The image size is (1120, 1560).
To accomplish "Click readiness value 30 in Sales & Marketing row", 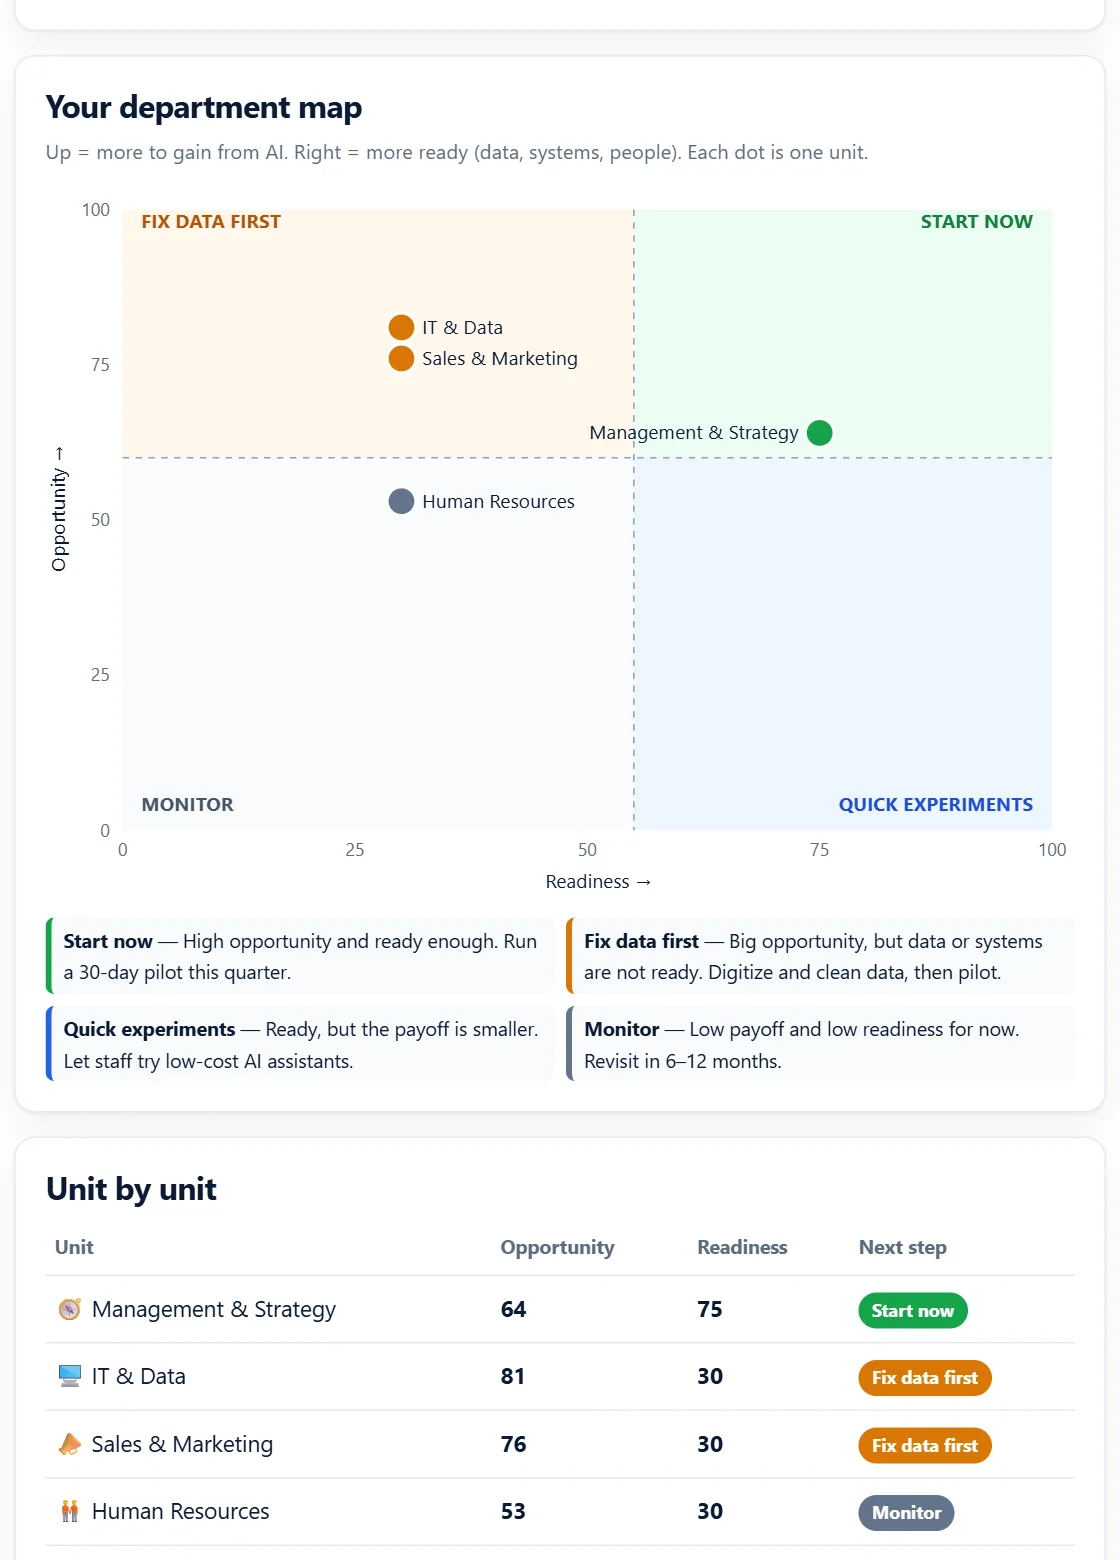I will (710, 1444).
